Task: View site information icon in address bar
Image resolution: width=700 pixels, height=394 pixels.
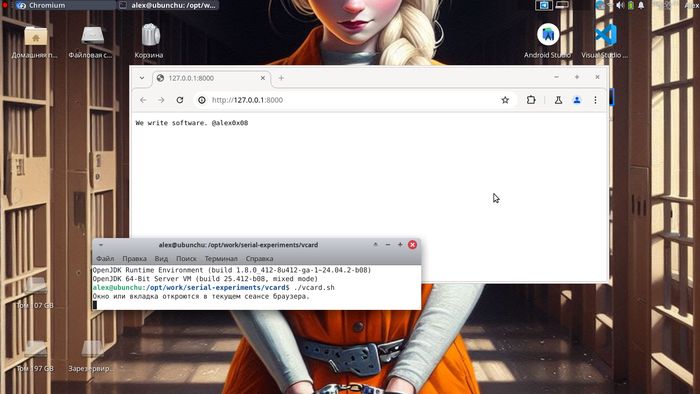Action: coord(202,100)
